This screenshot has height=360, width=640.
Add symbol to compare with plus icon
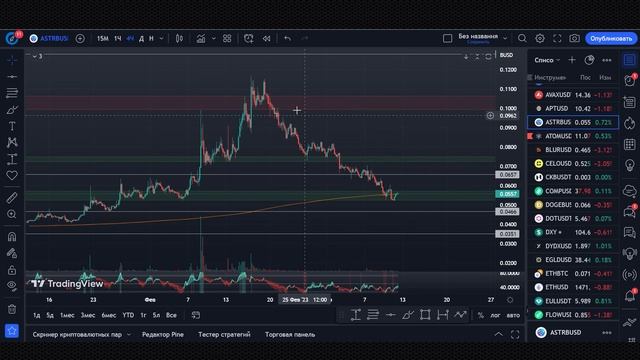(80, 38)
